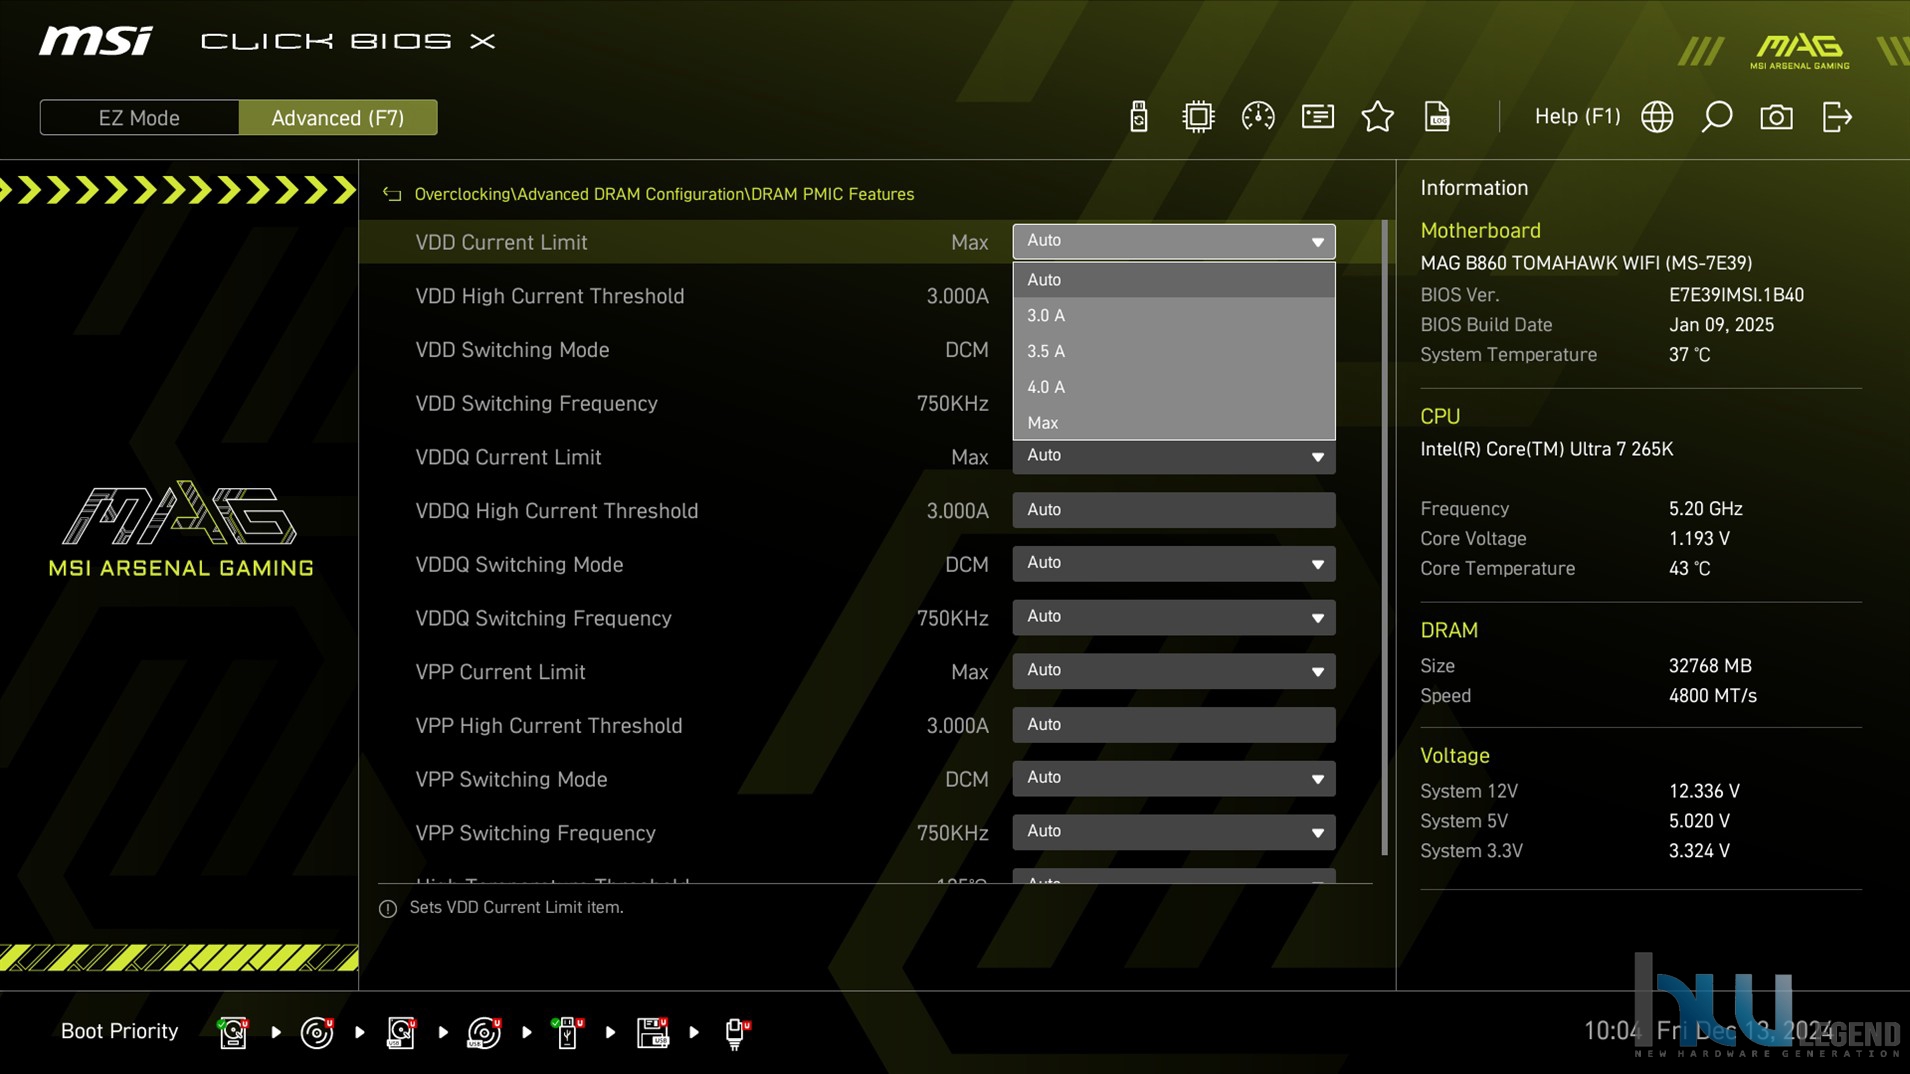Screen dimensions: 1910x1074
Task: Open the VPP Current Limit dropdown
Action: 1174,671
